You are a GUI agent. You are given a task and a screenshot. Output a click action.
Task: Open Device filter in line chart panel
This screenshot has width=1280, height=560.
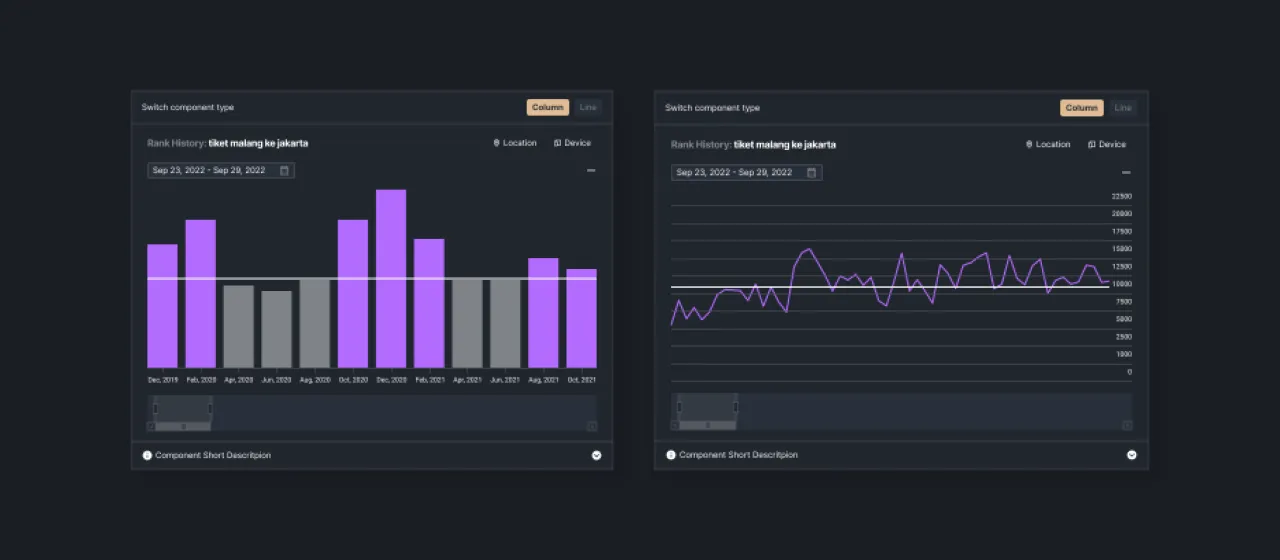[x=1106, y=144]
